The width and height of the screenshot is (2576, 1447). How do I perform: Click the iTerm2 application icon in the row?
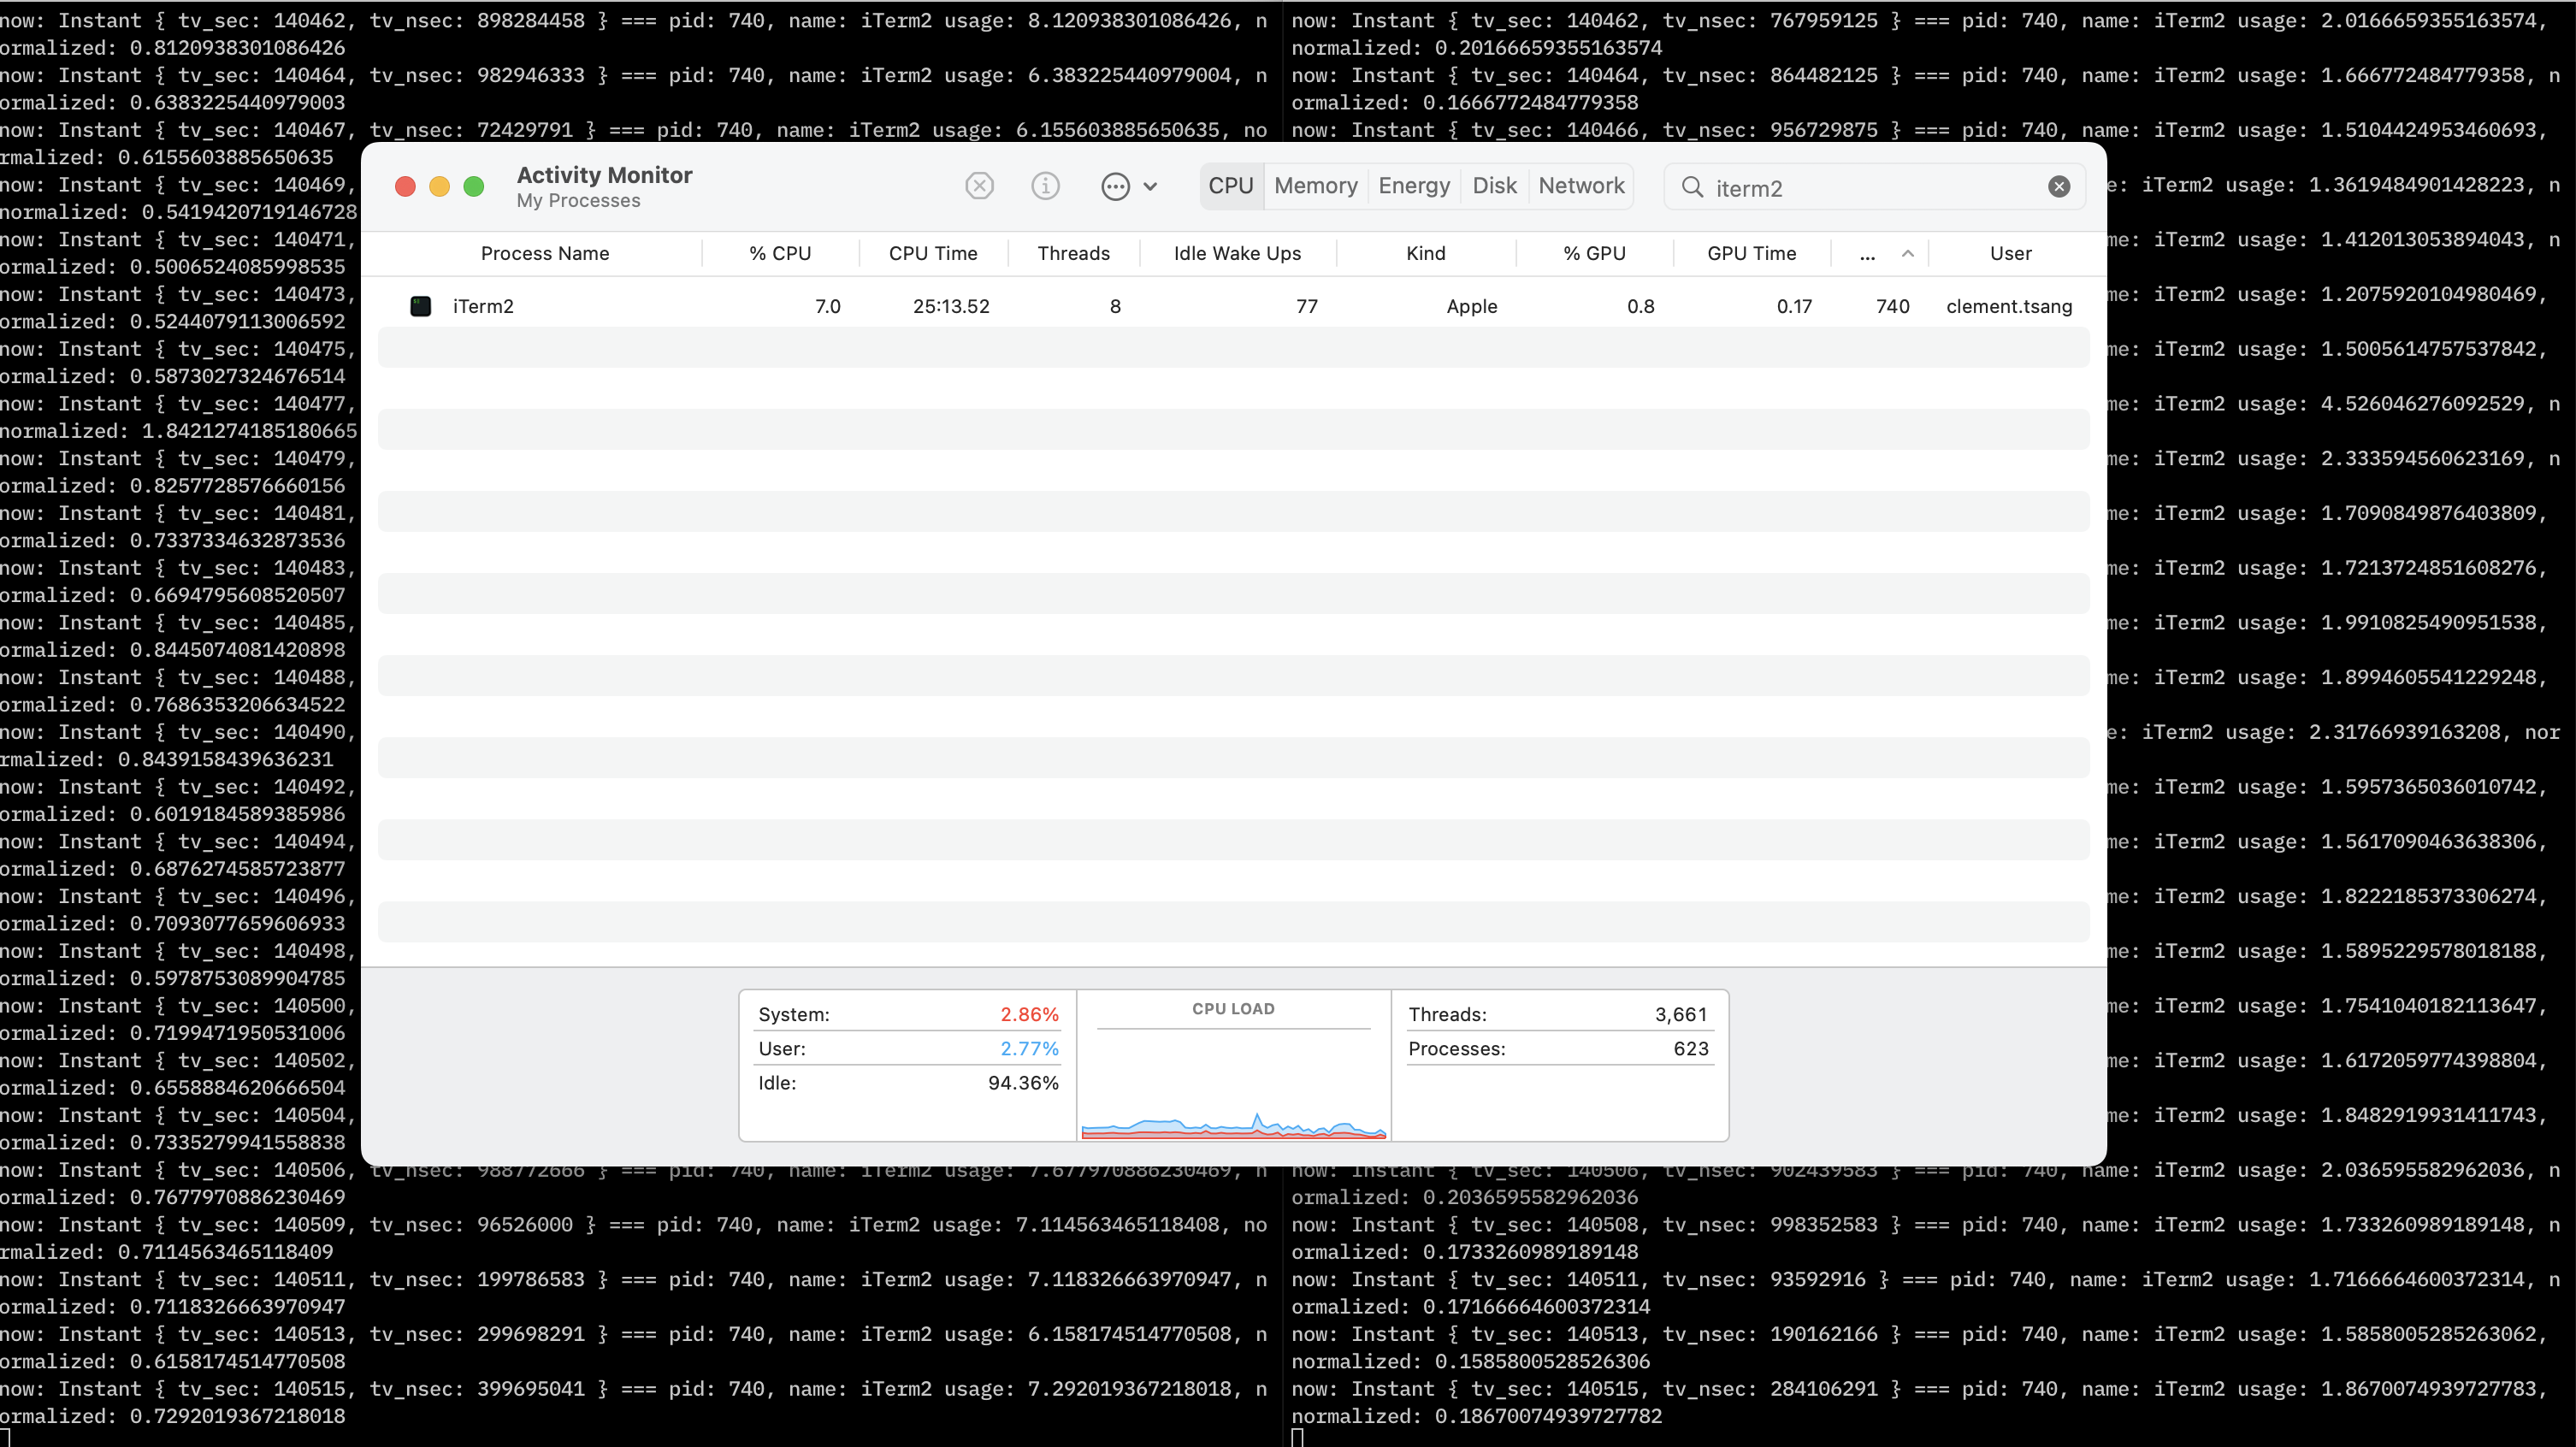(420, 306)
